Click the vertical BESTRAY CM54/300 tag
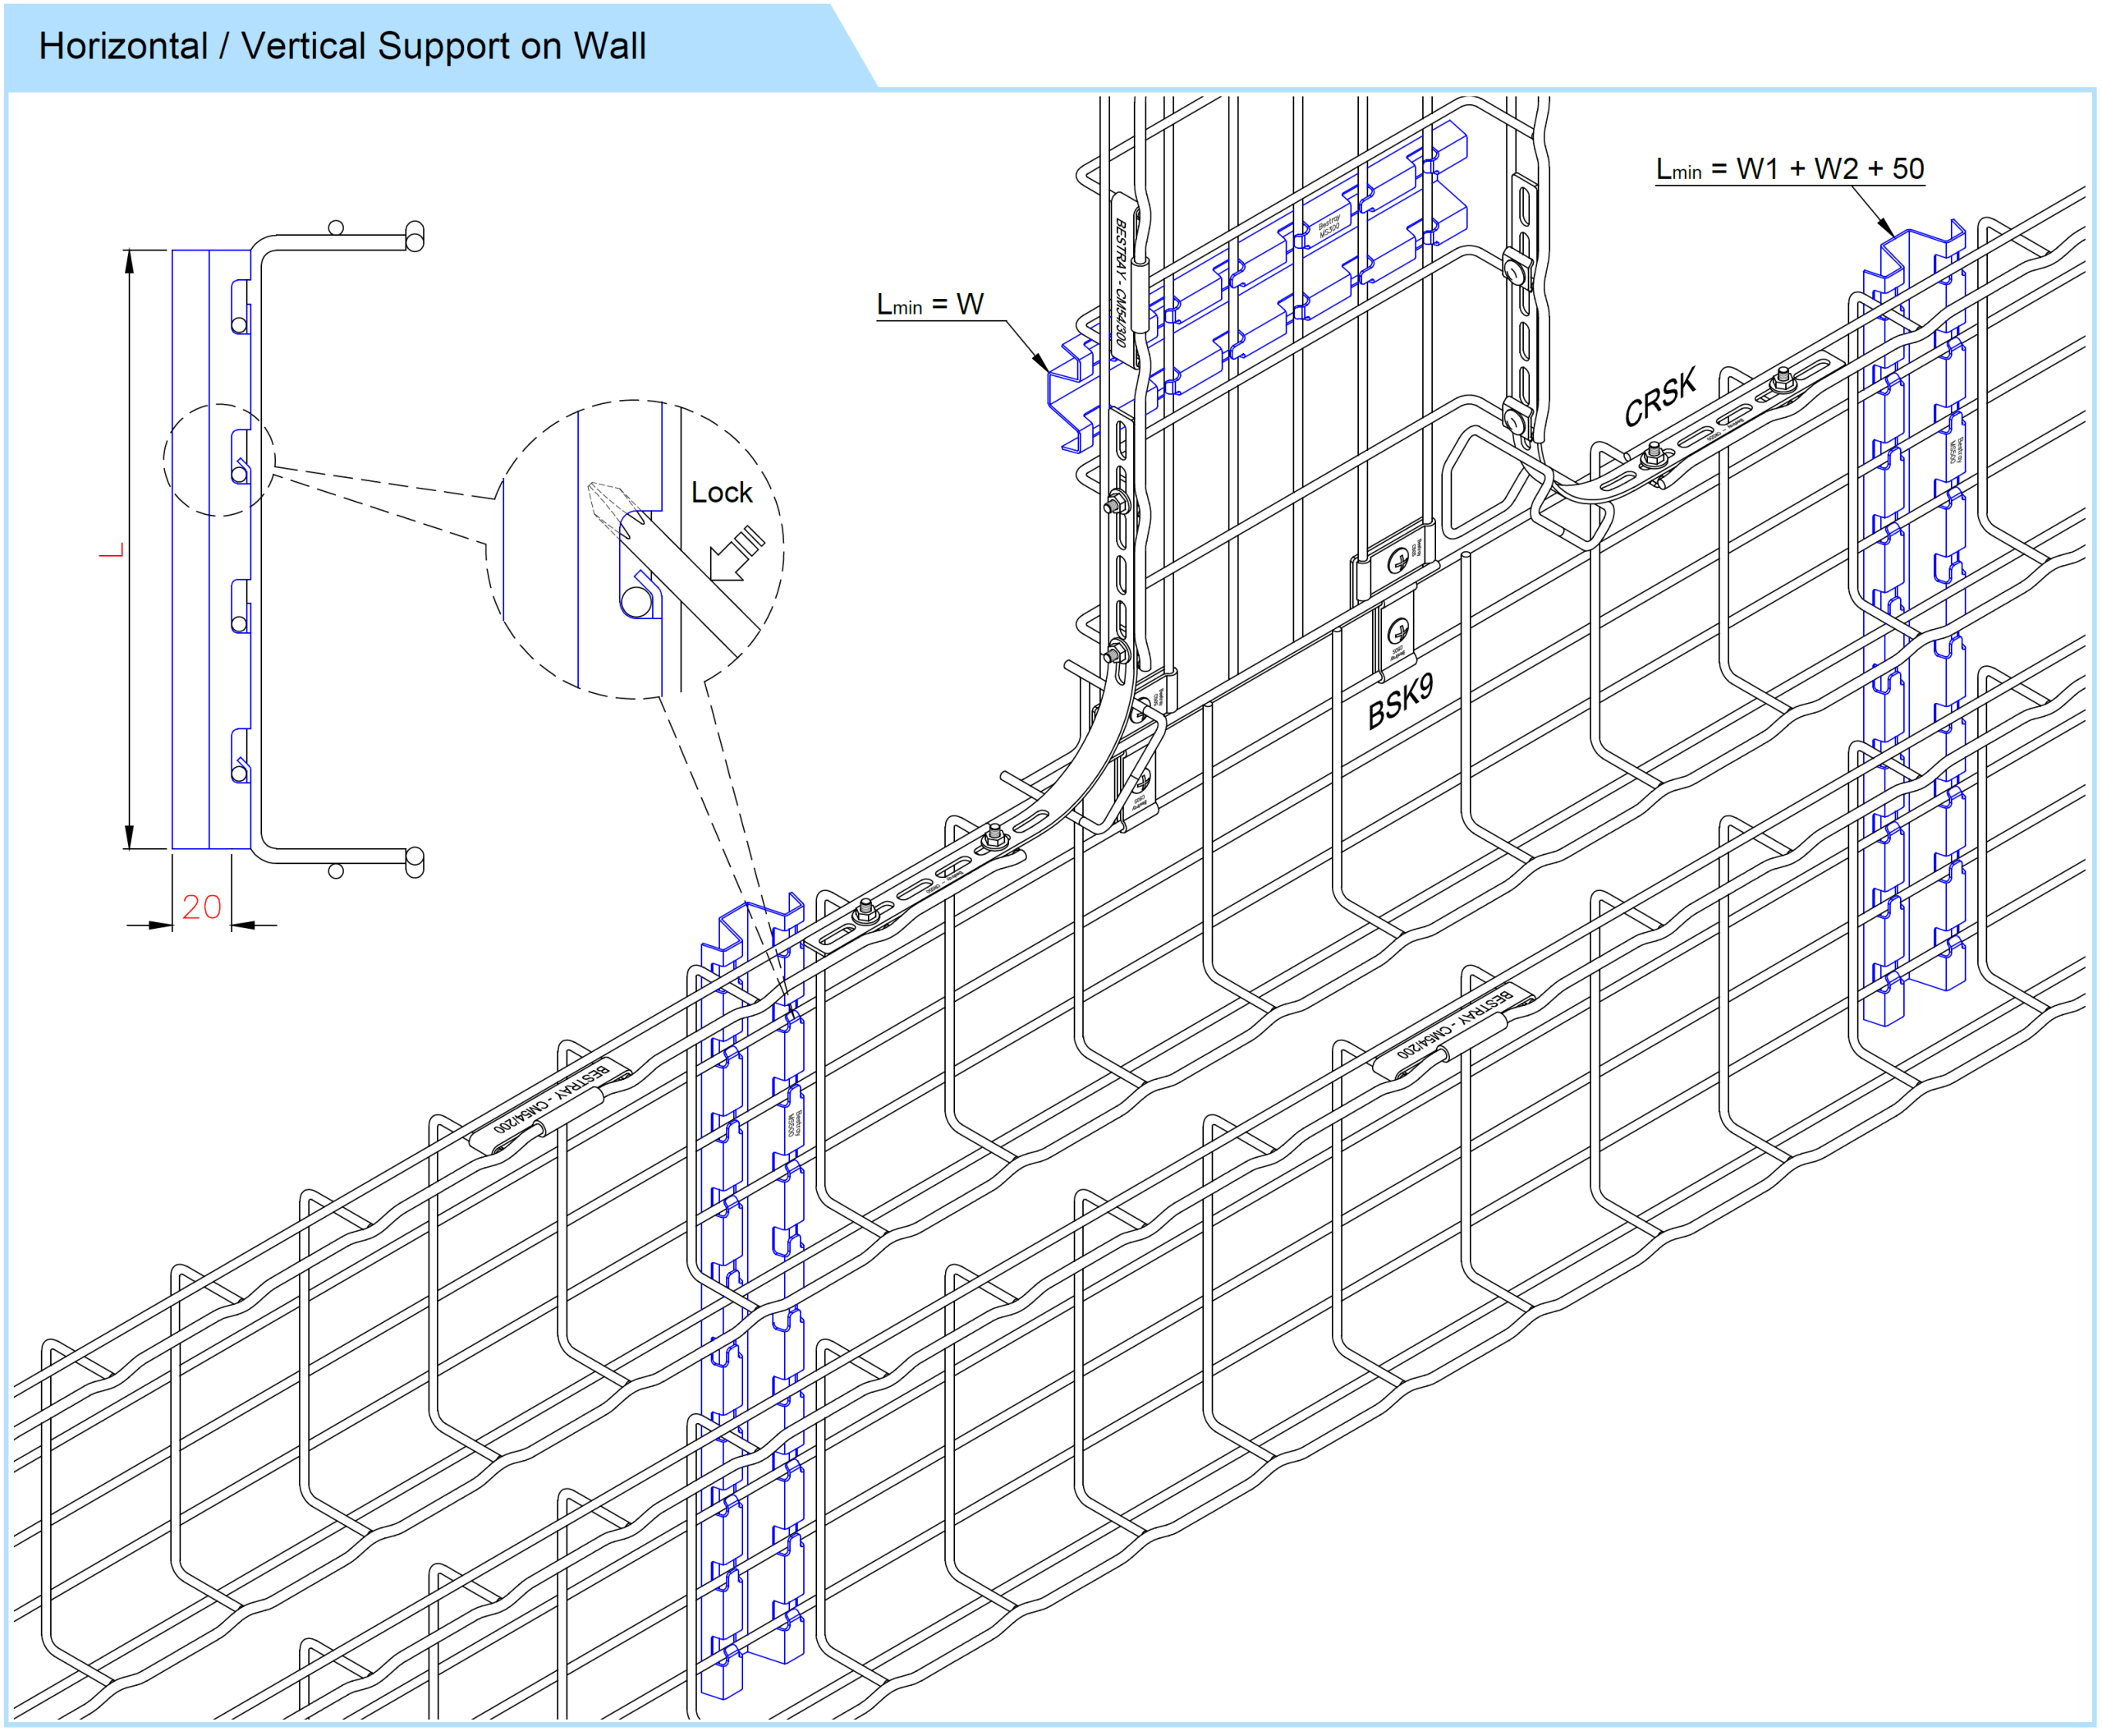2102x1736 pixels. pos(1123,281)
